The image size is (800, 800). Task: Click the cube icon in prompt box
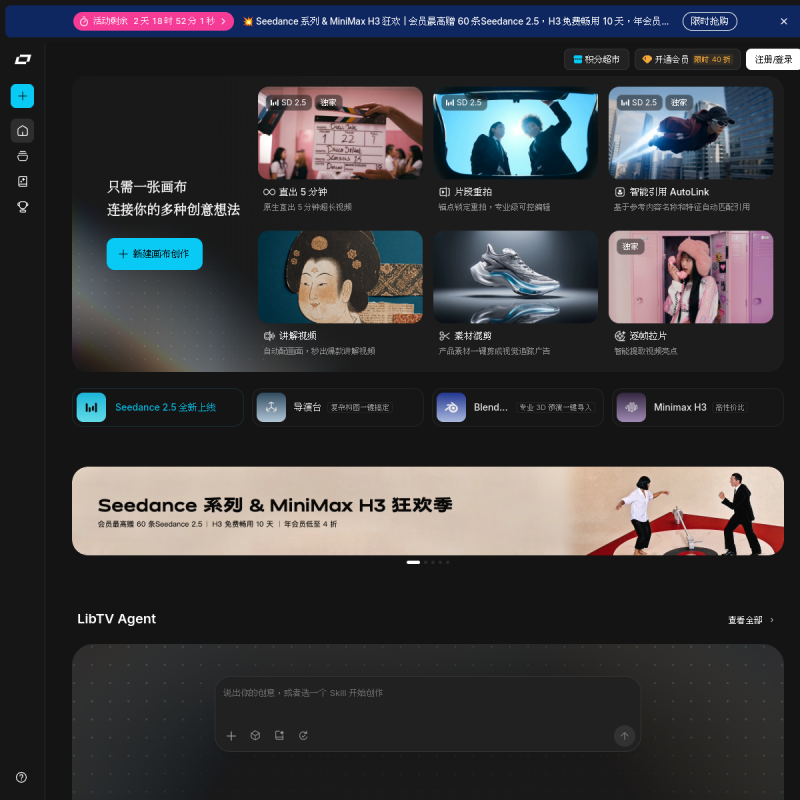click(255, 735)
